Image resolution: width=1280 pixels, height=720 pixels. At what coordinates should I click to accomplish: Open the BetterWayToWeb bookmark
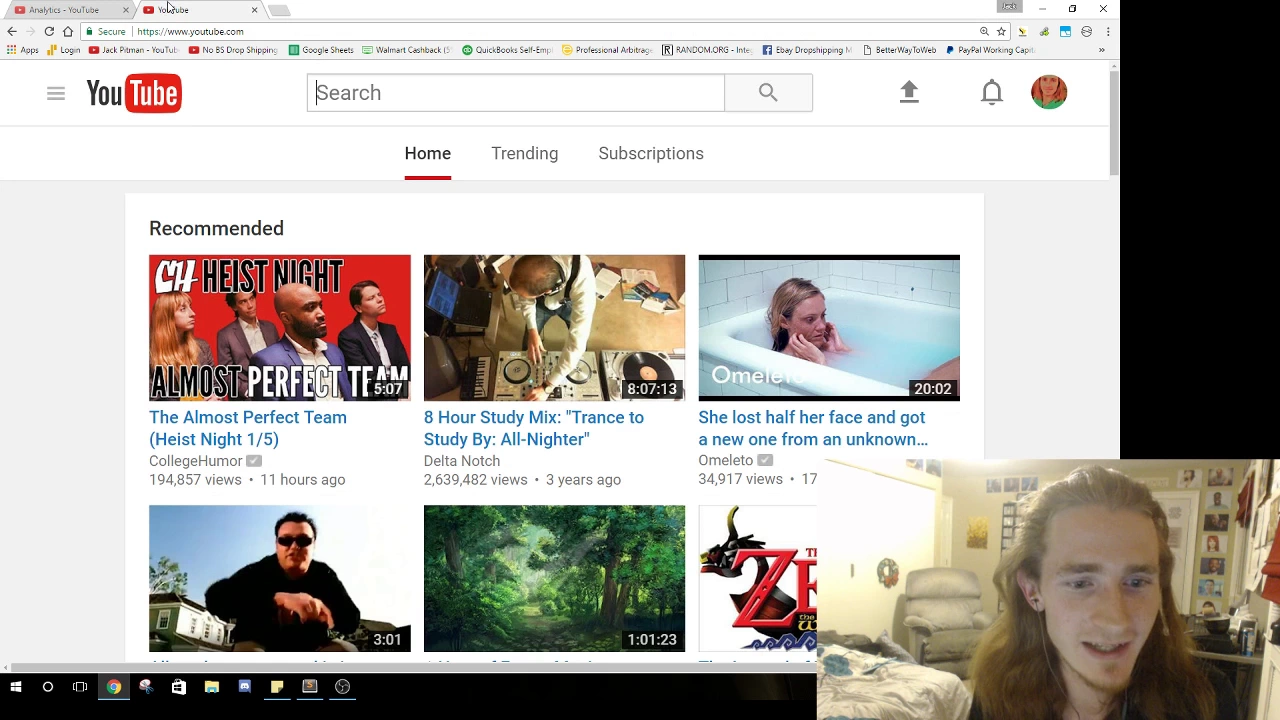click(x=900, y=50)
